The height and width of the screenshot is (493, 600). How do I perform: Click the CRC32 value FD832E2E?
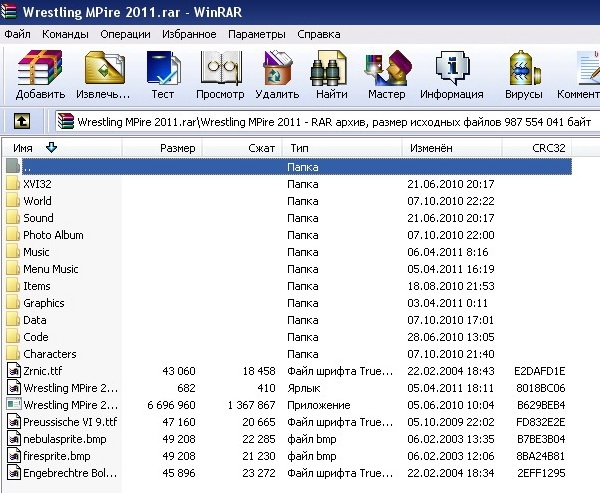[x=541, y=422]
